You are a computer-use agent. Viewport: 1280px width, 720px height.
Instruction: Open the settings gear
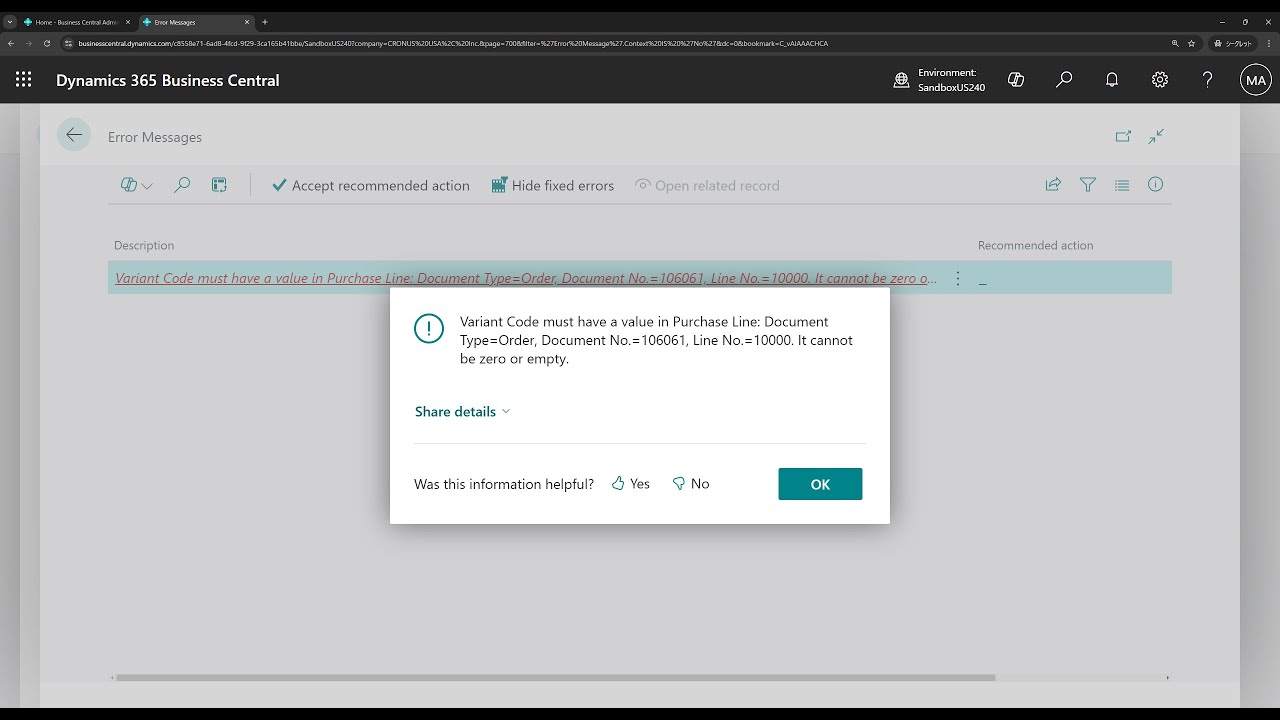pyautogui.click(x=1160, y=80)
